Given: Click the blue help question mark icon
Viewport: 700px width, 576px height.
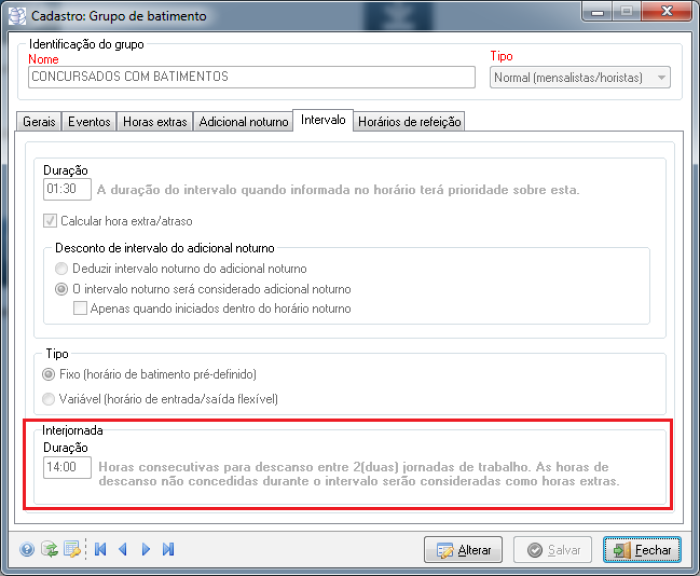Looking at the screenshot, I should point(27,549).
